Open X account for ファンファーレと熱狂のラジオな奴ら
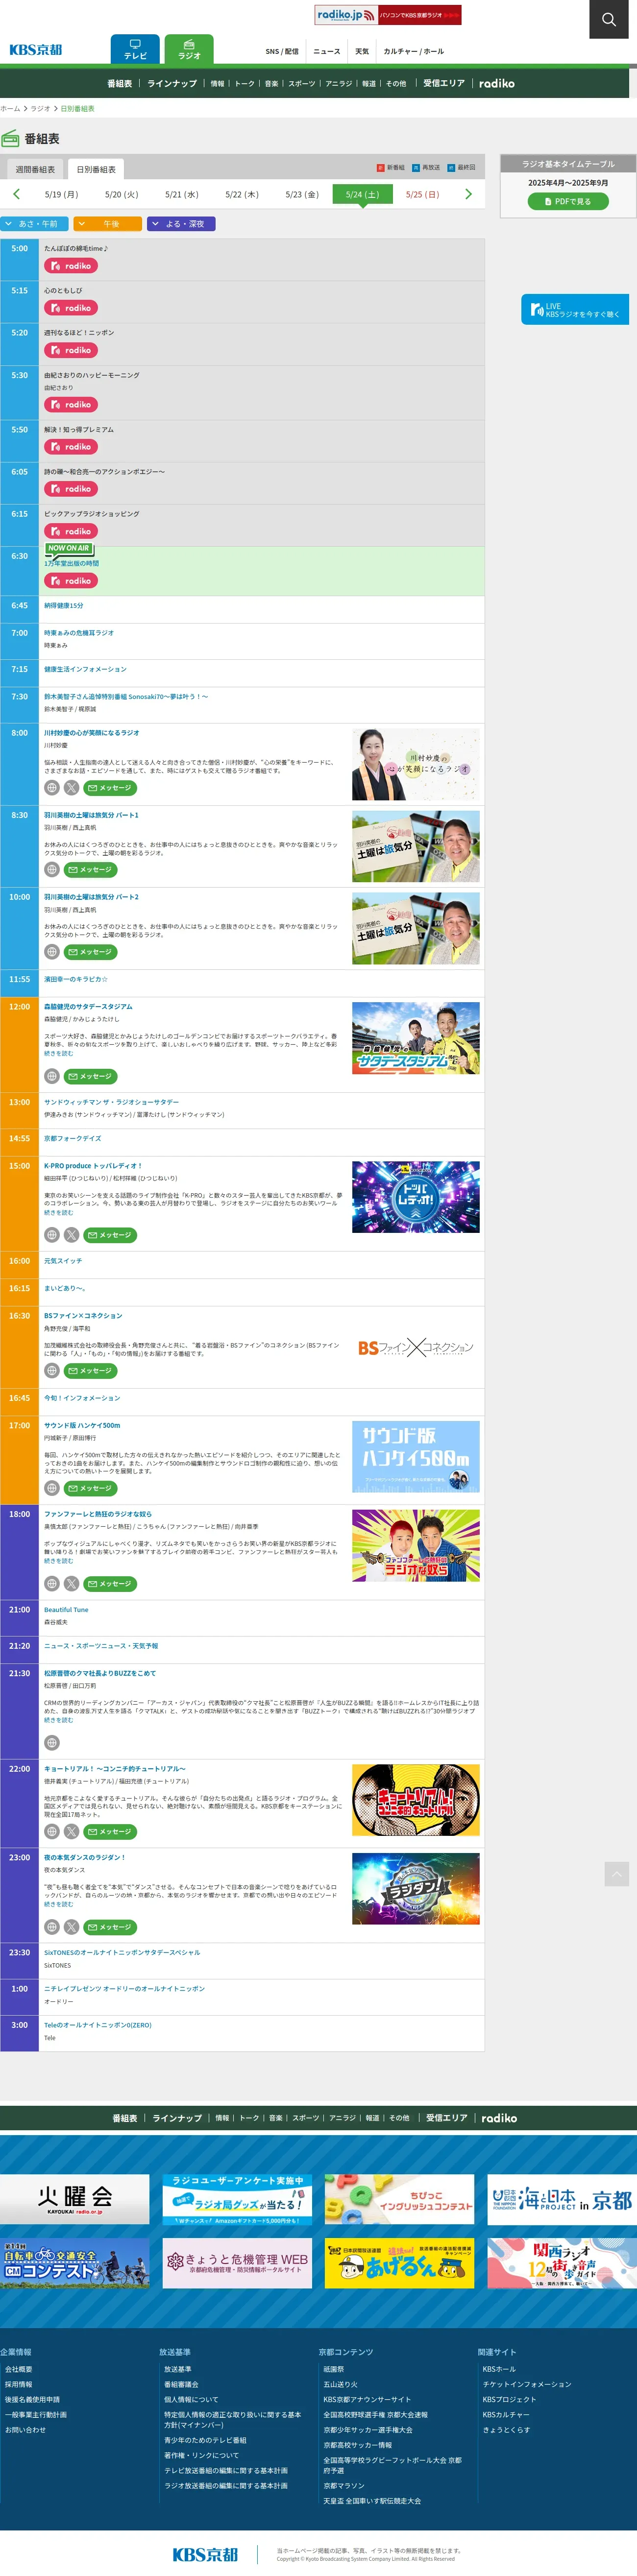This screenshot has height=2576, width=637. [x=71, y=1584]
